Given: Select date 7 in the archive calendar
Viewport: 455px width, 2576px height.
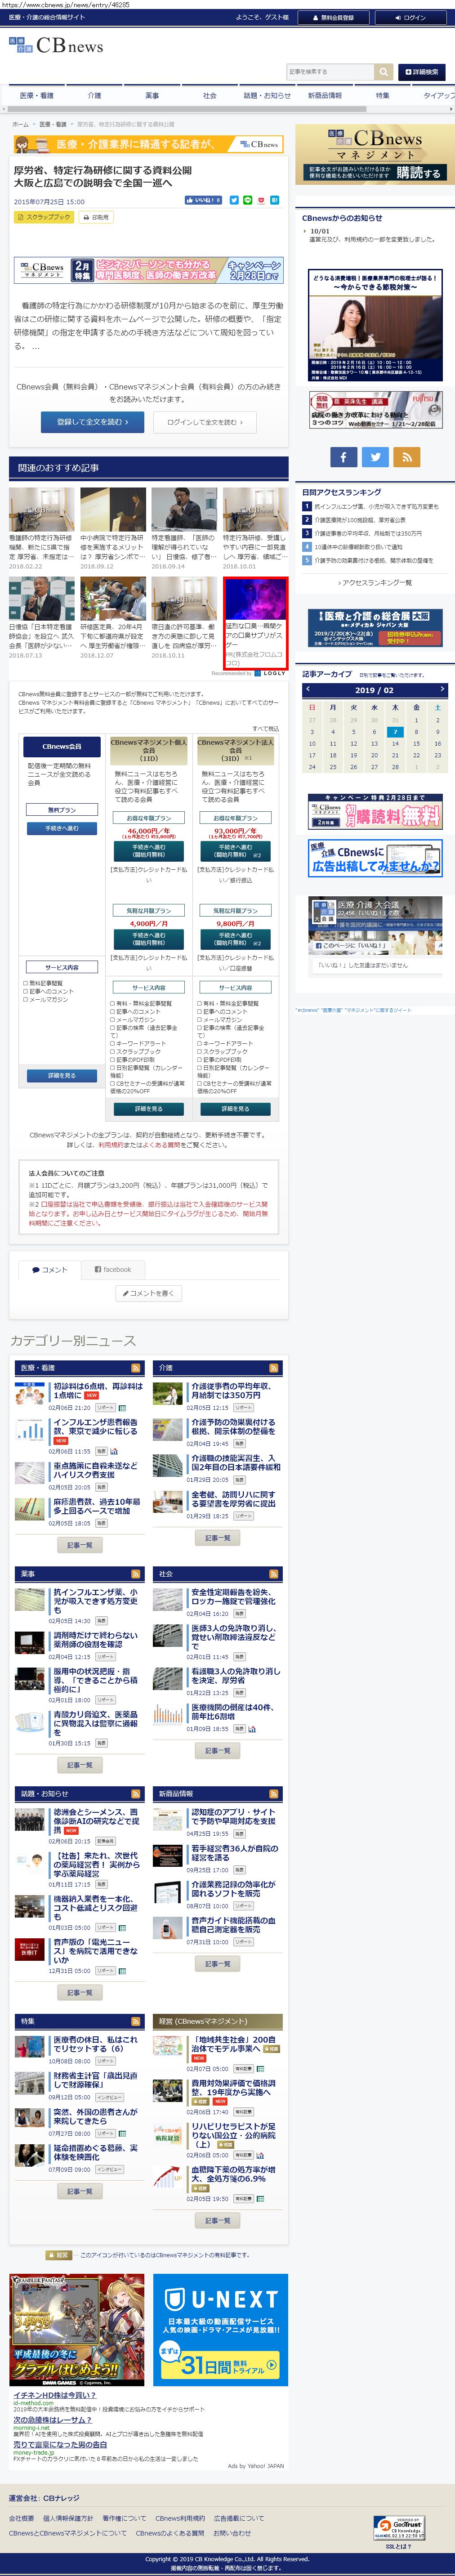Looking at the screenshot, I should click(x=395, y=732).
